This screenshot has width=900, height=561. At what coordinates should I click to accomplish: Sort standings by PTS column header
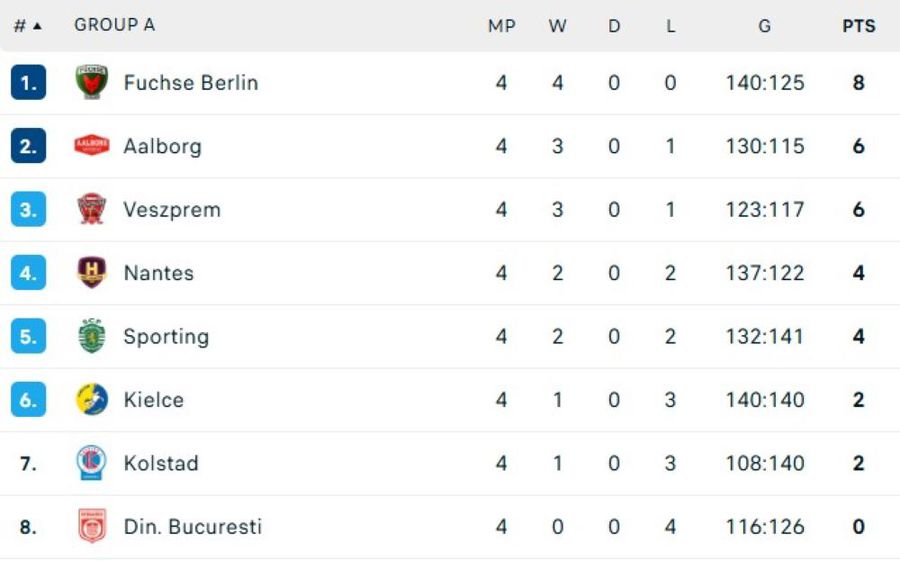point(858,26)
